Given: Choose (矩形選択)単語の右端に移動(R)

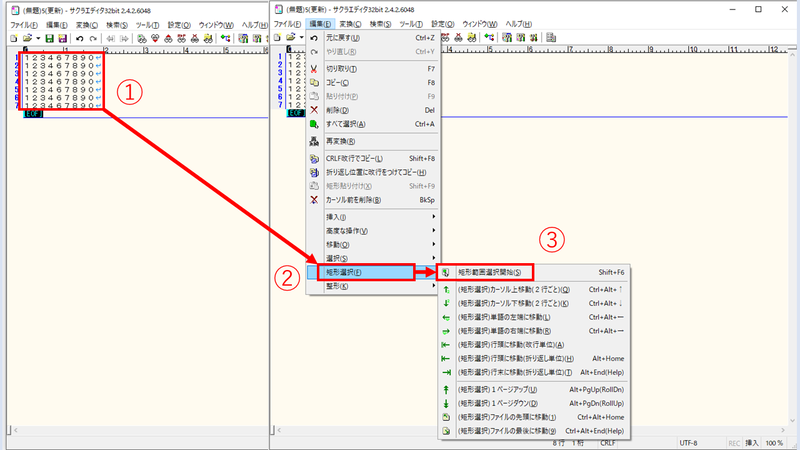Looking at the screenshot, I should coord(534,331).
